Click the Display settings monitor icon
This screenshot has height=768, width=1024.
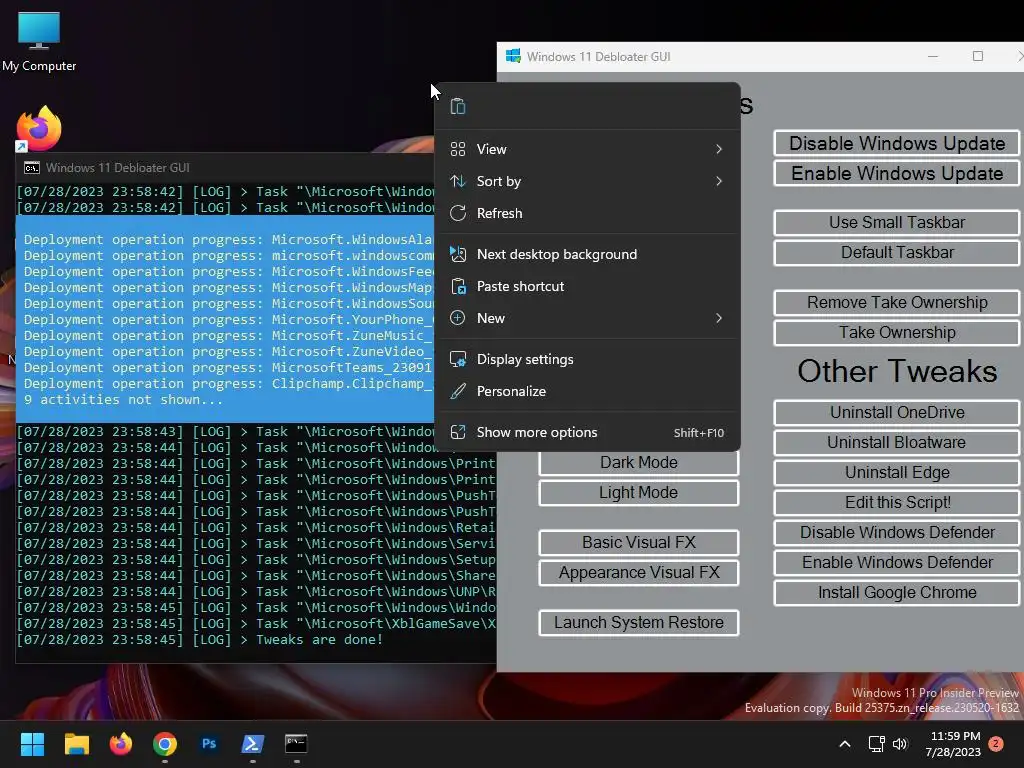click(458, 359)
